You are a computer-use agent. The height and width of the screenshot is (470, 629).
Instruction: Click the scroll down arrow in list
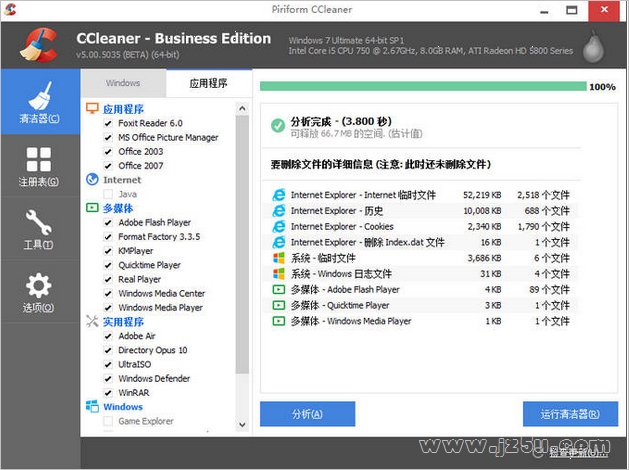point(242,424)
